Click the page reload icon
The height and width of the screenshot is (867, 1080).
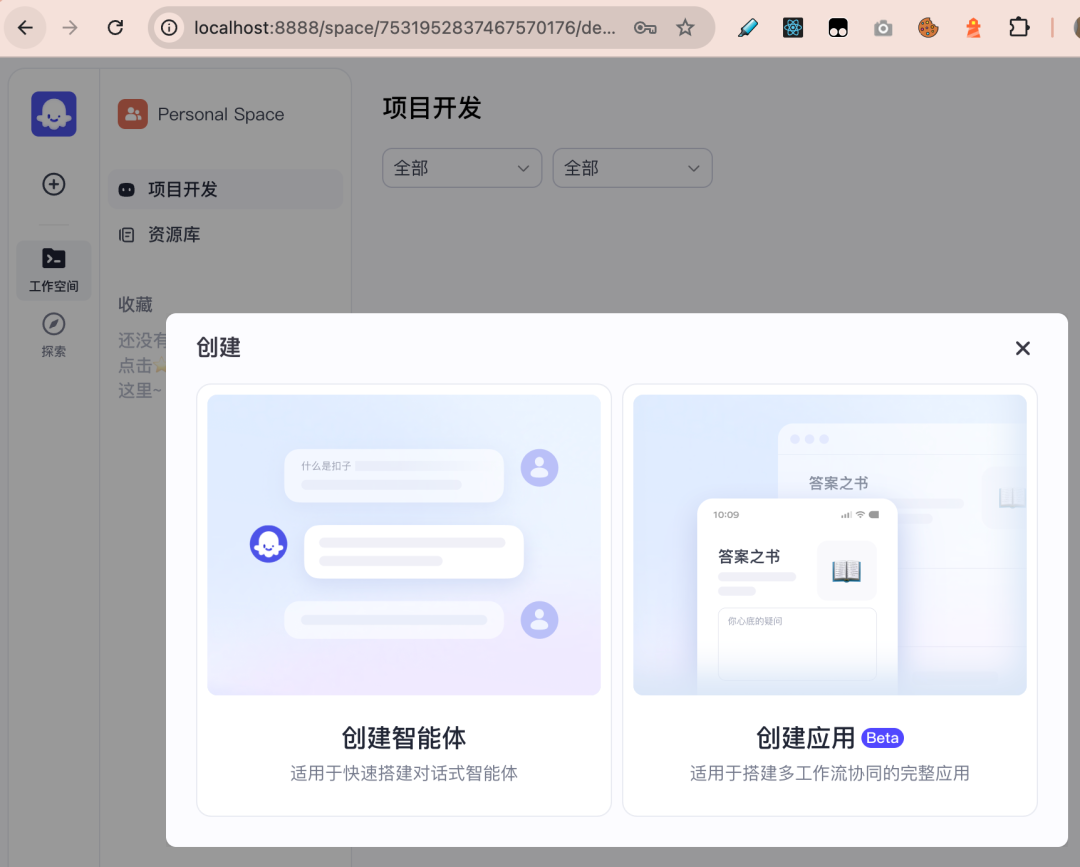click(x=115, y=27)
